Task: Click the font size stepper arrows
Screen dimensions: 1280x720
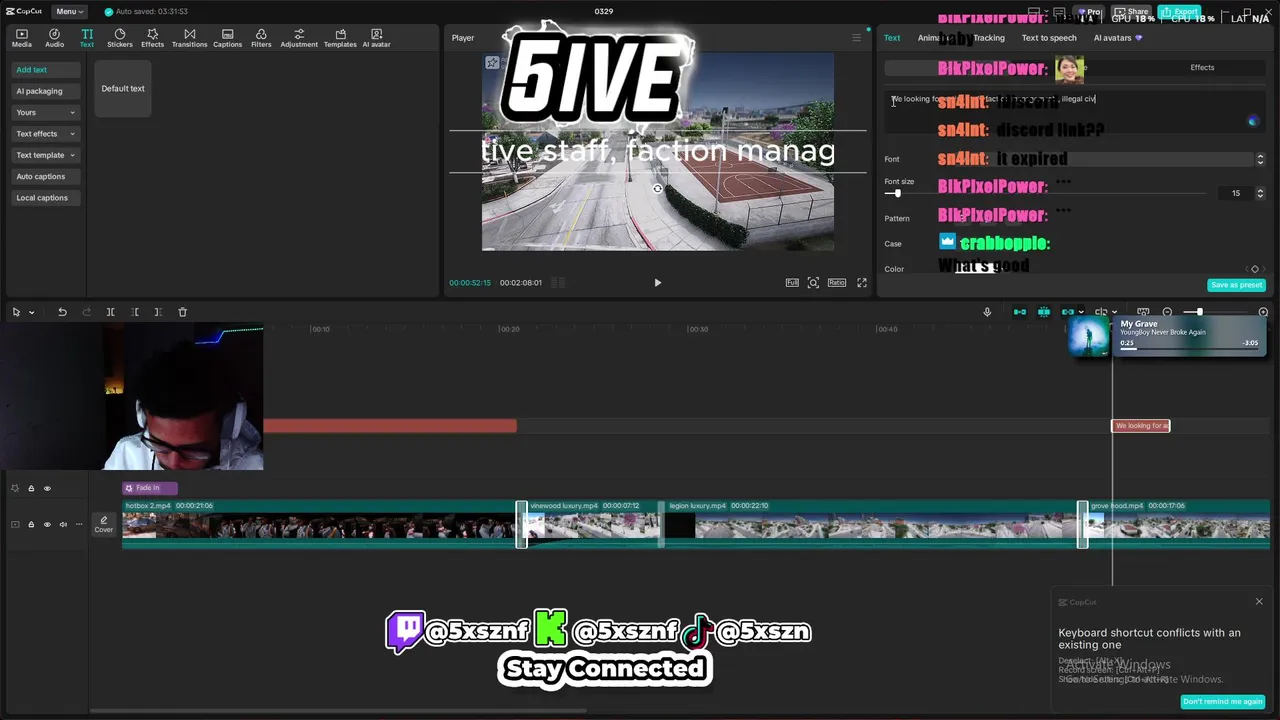Action: tap(1260, 193)
